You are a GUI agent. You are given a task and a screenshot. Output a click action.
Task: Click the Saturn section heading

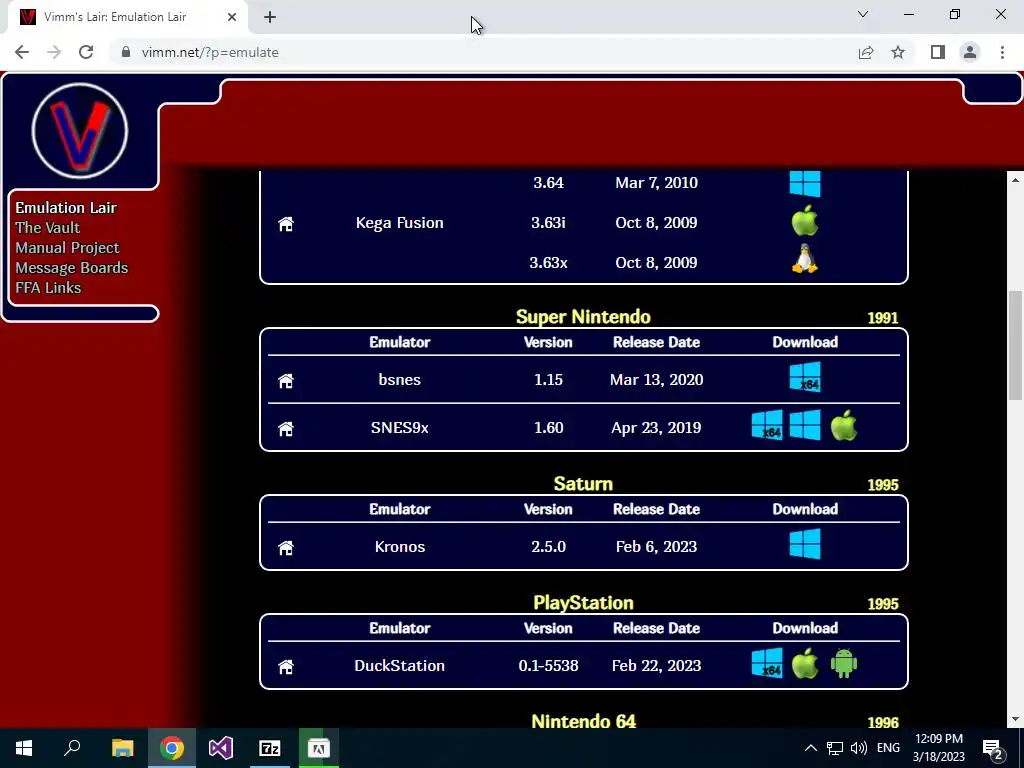pyautogui.click(x=583, y=484)
